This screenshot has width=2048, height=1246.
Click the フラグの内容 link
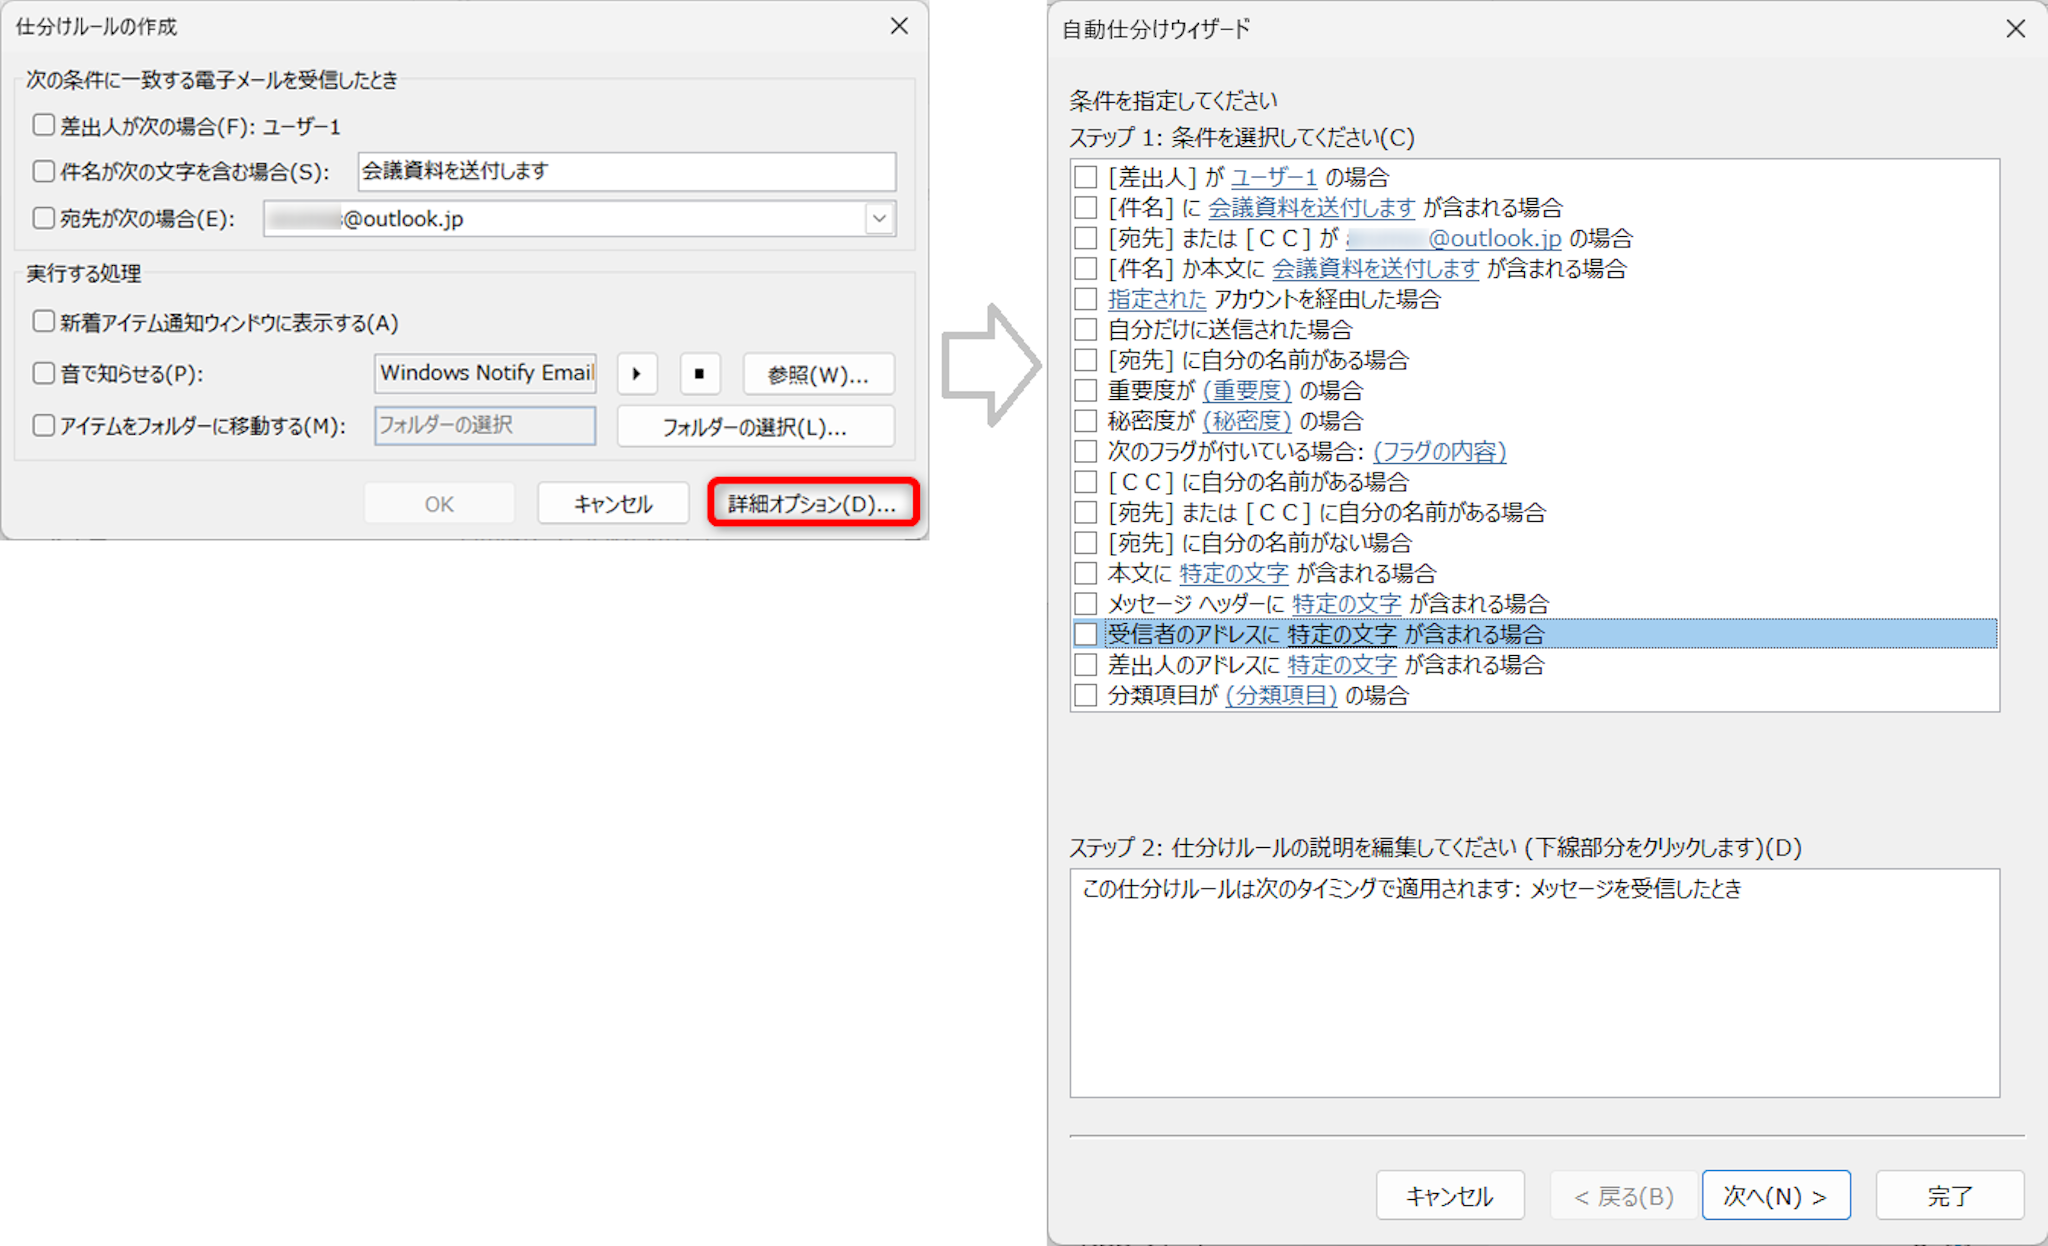click(x=1439, y=451)
